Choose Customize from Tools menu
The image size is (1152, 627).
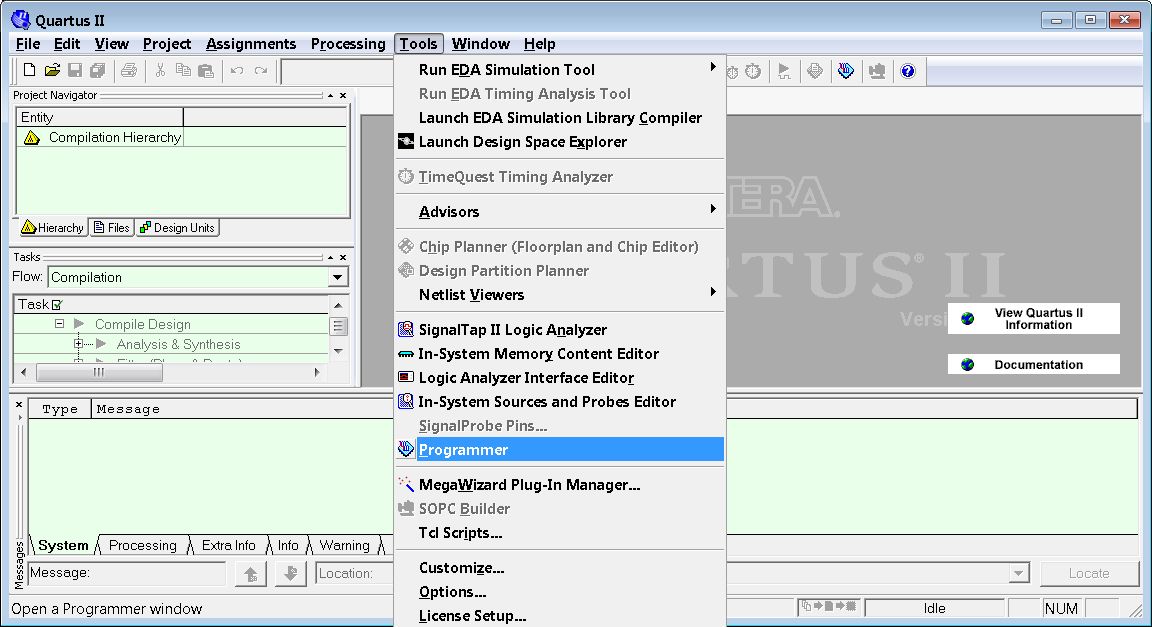tap(560, 567)
